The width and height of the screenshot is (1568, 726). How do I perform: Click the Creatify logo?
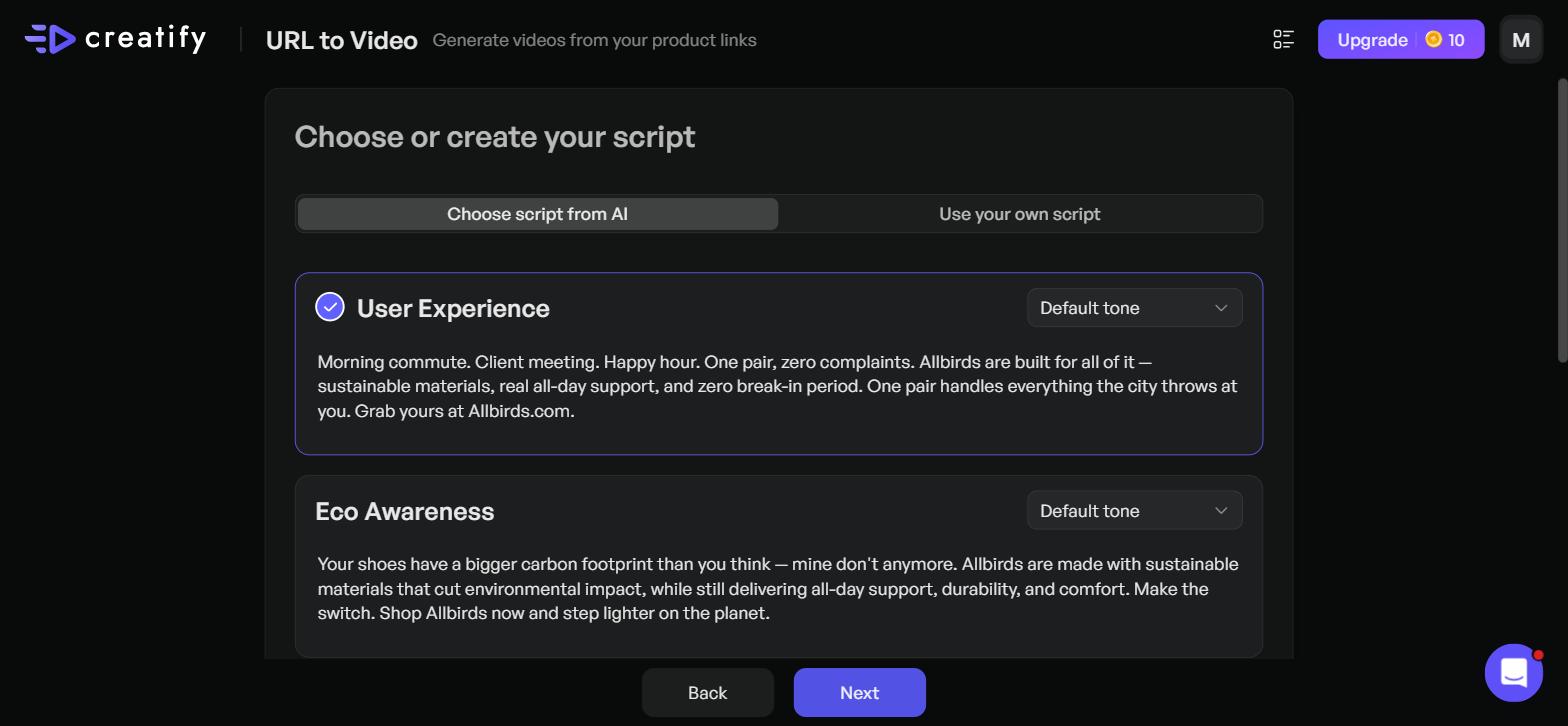(x=115, y=39)
